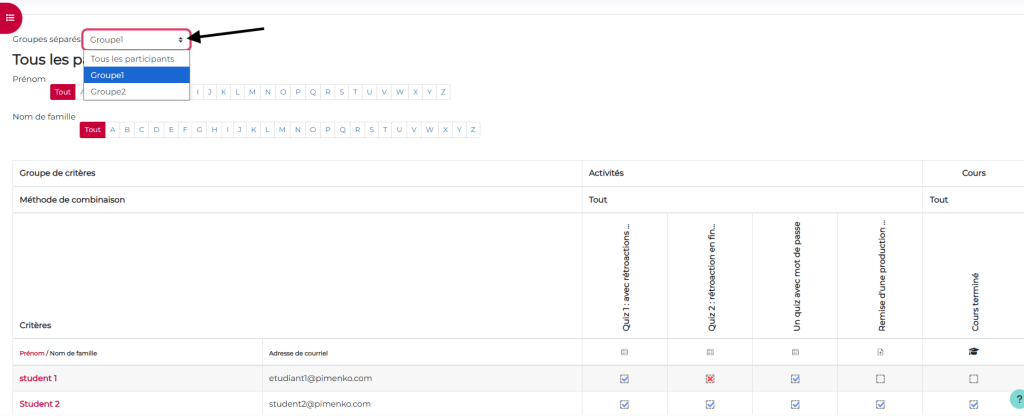Toggle Student 2 Quiz 1 completion checkbox
1024x416 pixels.
point(624,404)
